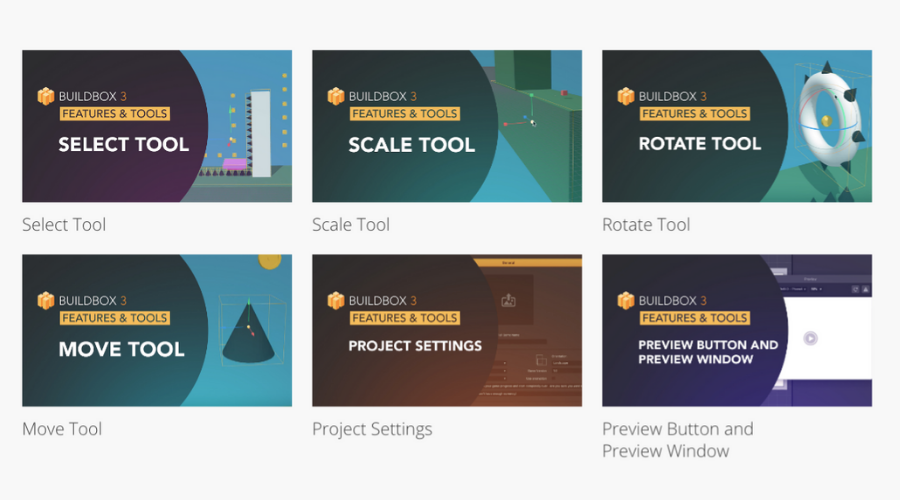Click the 'Rotate Tool' caption link
This screenshot has height=500, width=900.
[x=646, y=224]
